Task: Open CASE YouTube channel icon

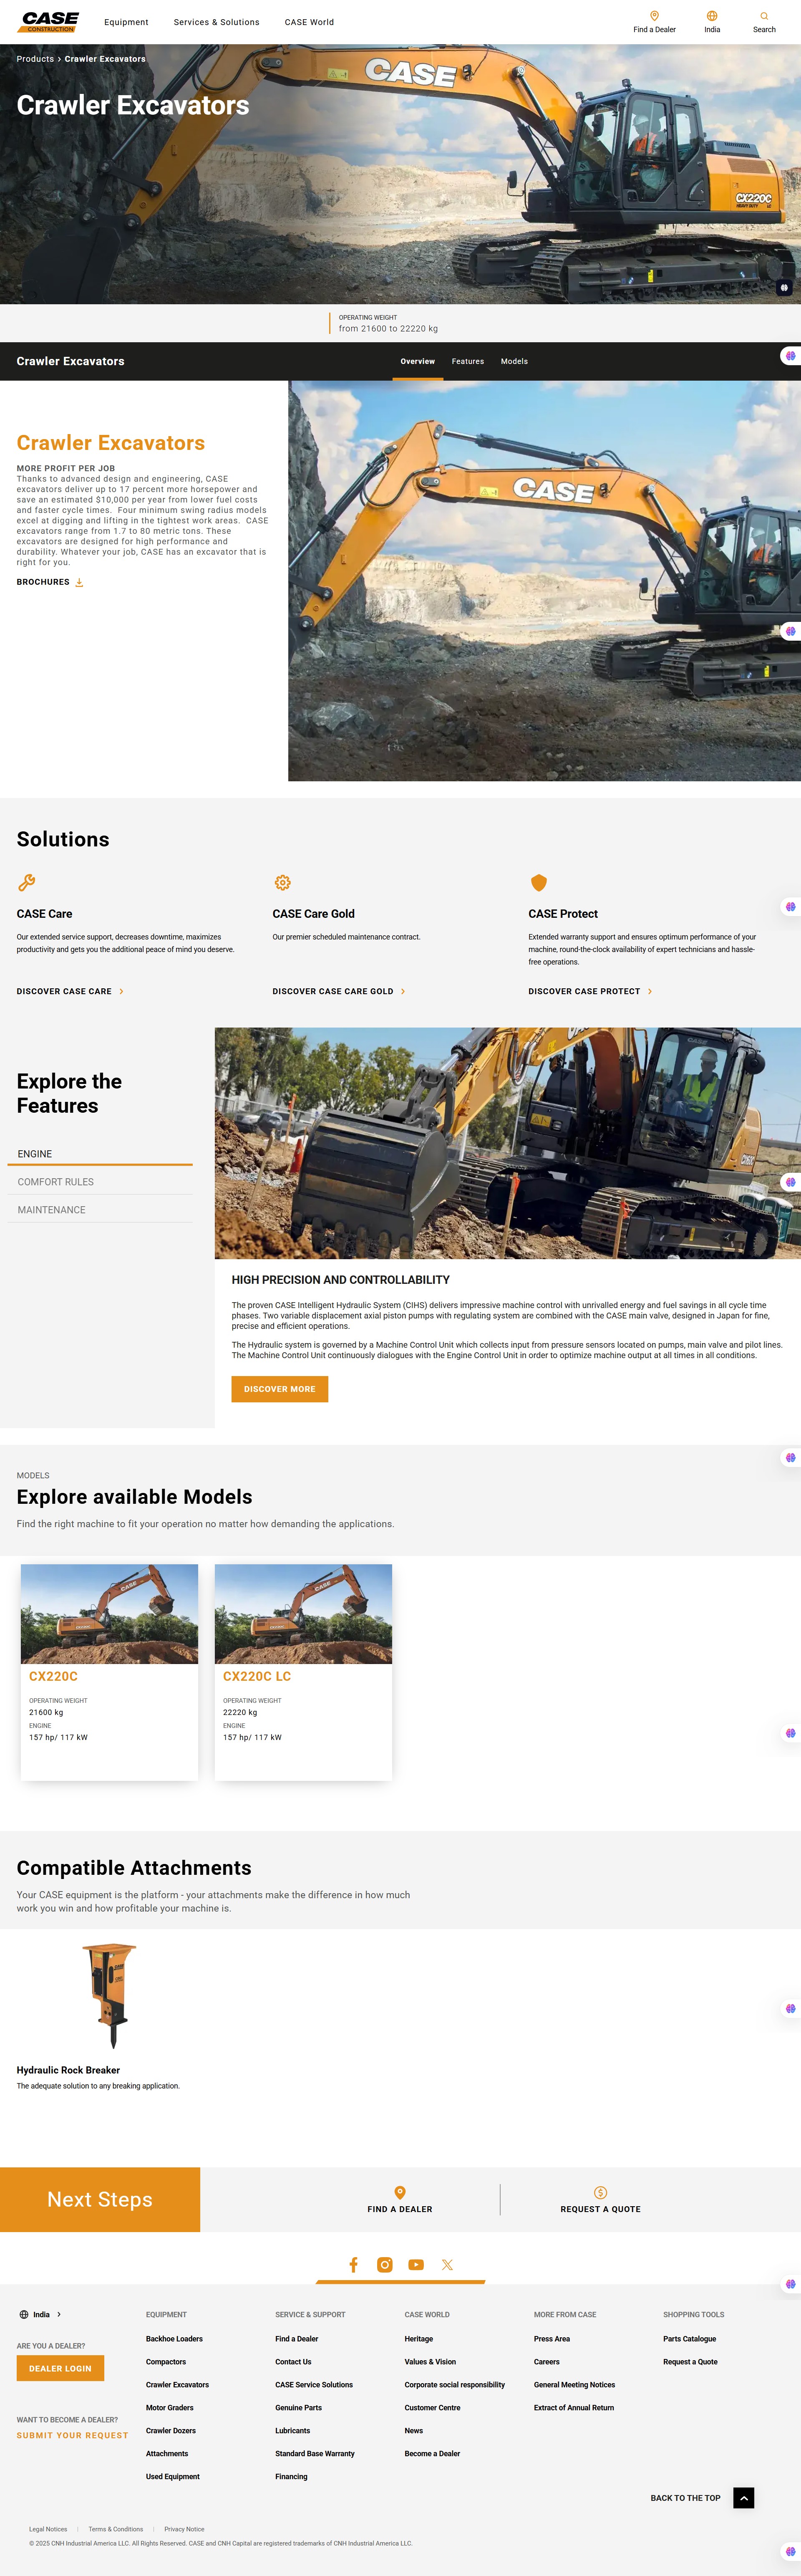Action: (x=416, y=2265)
